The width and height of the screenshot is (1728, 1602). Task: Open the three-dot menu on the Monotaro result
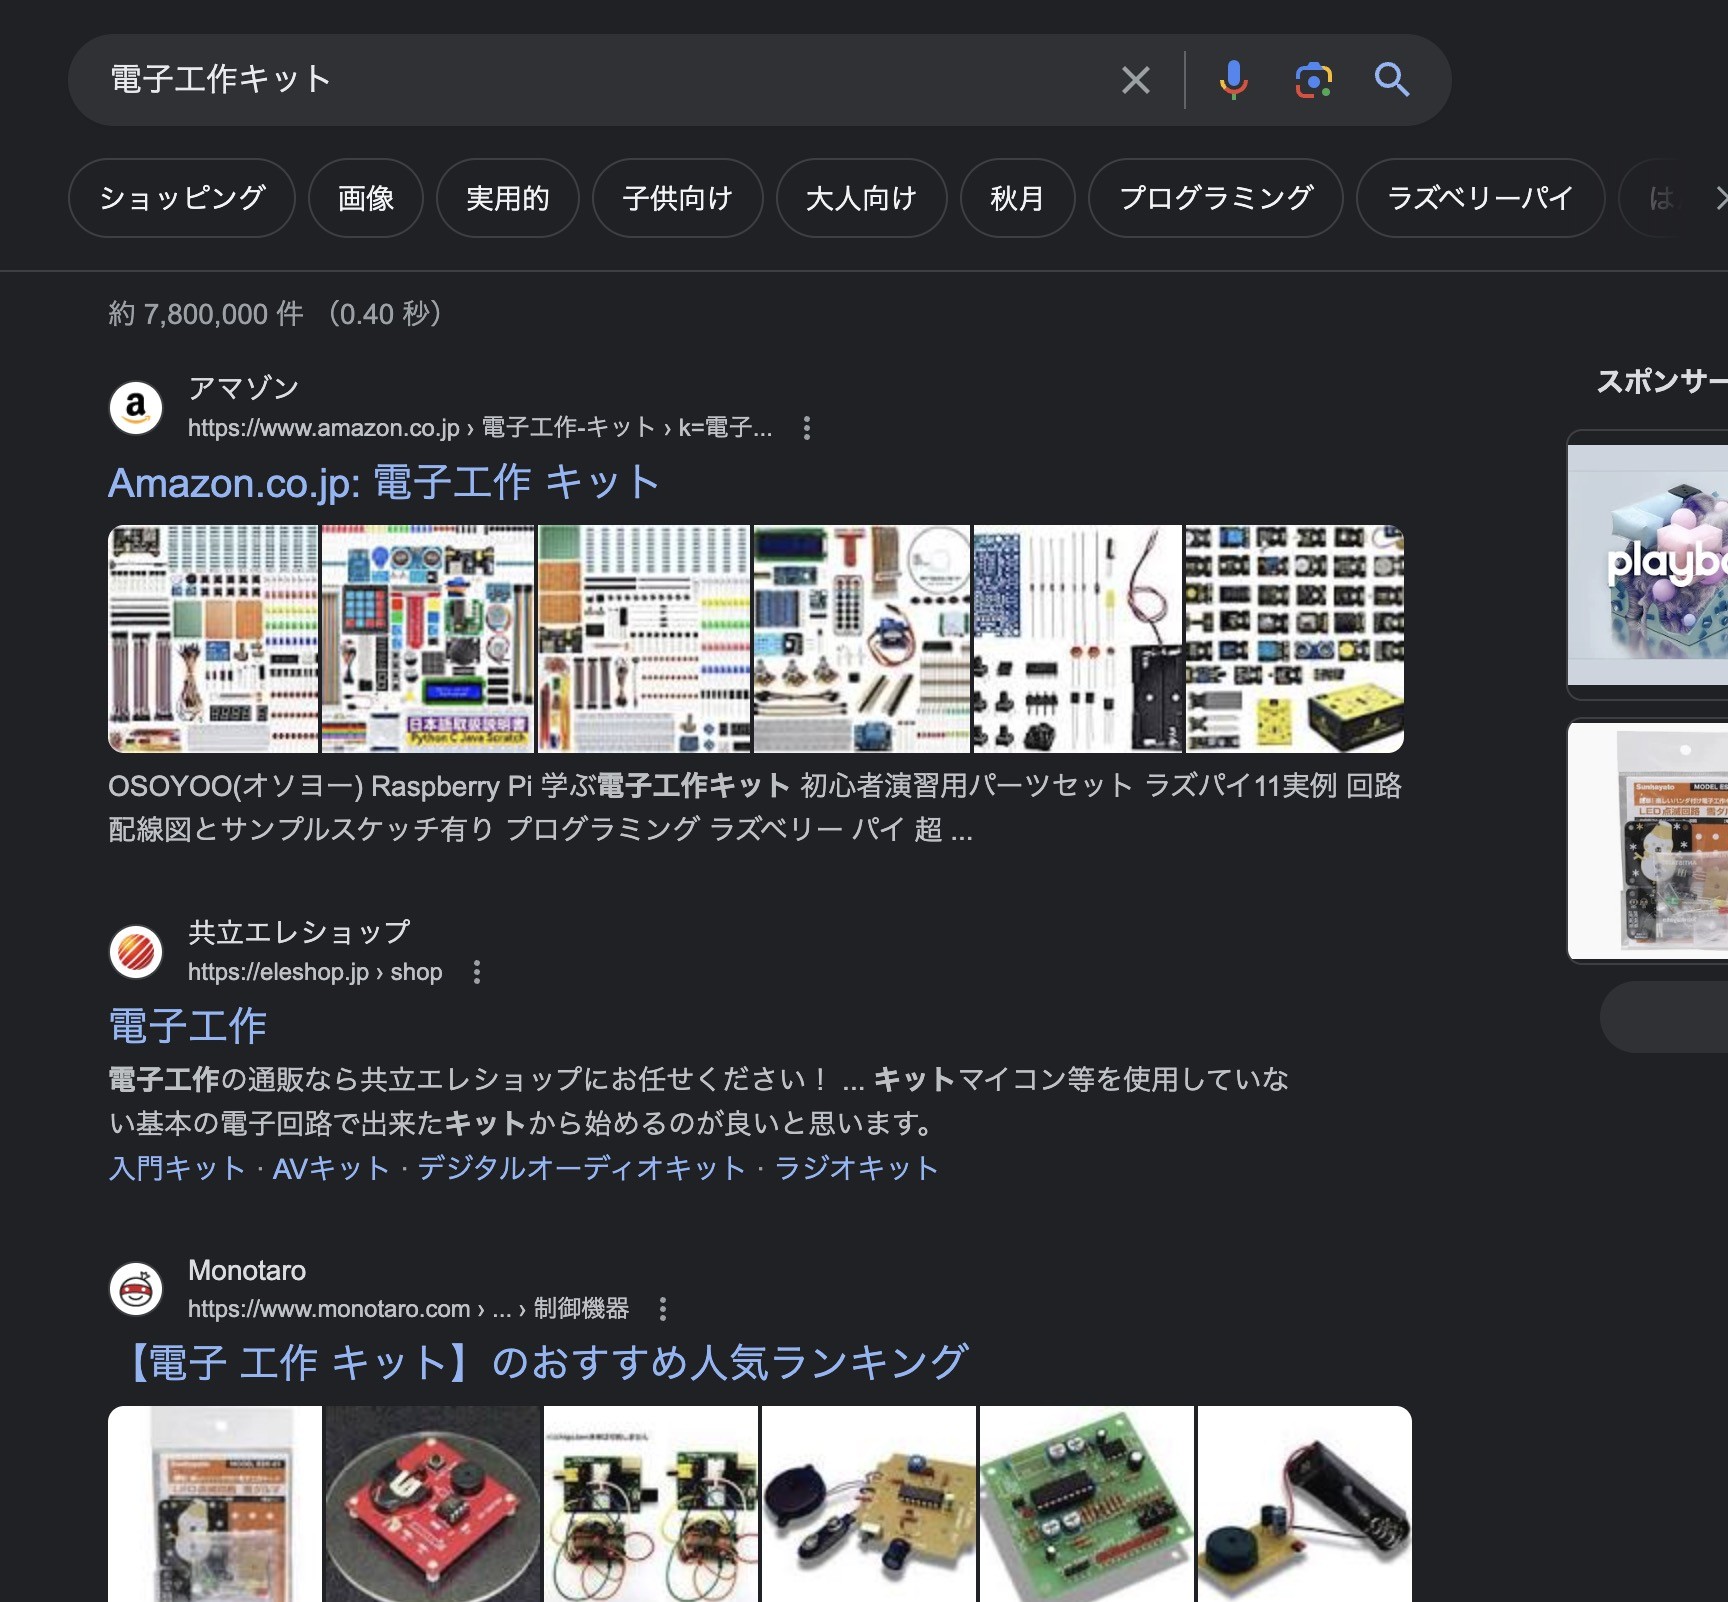pos(662,1308)
